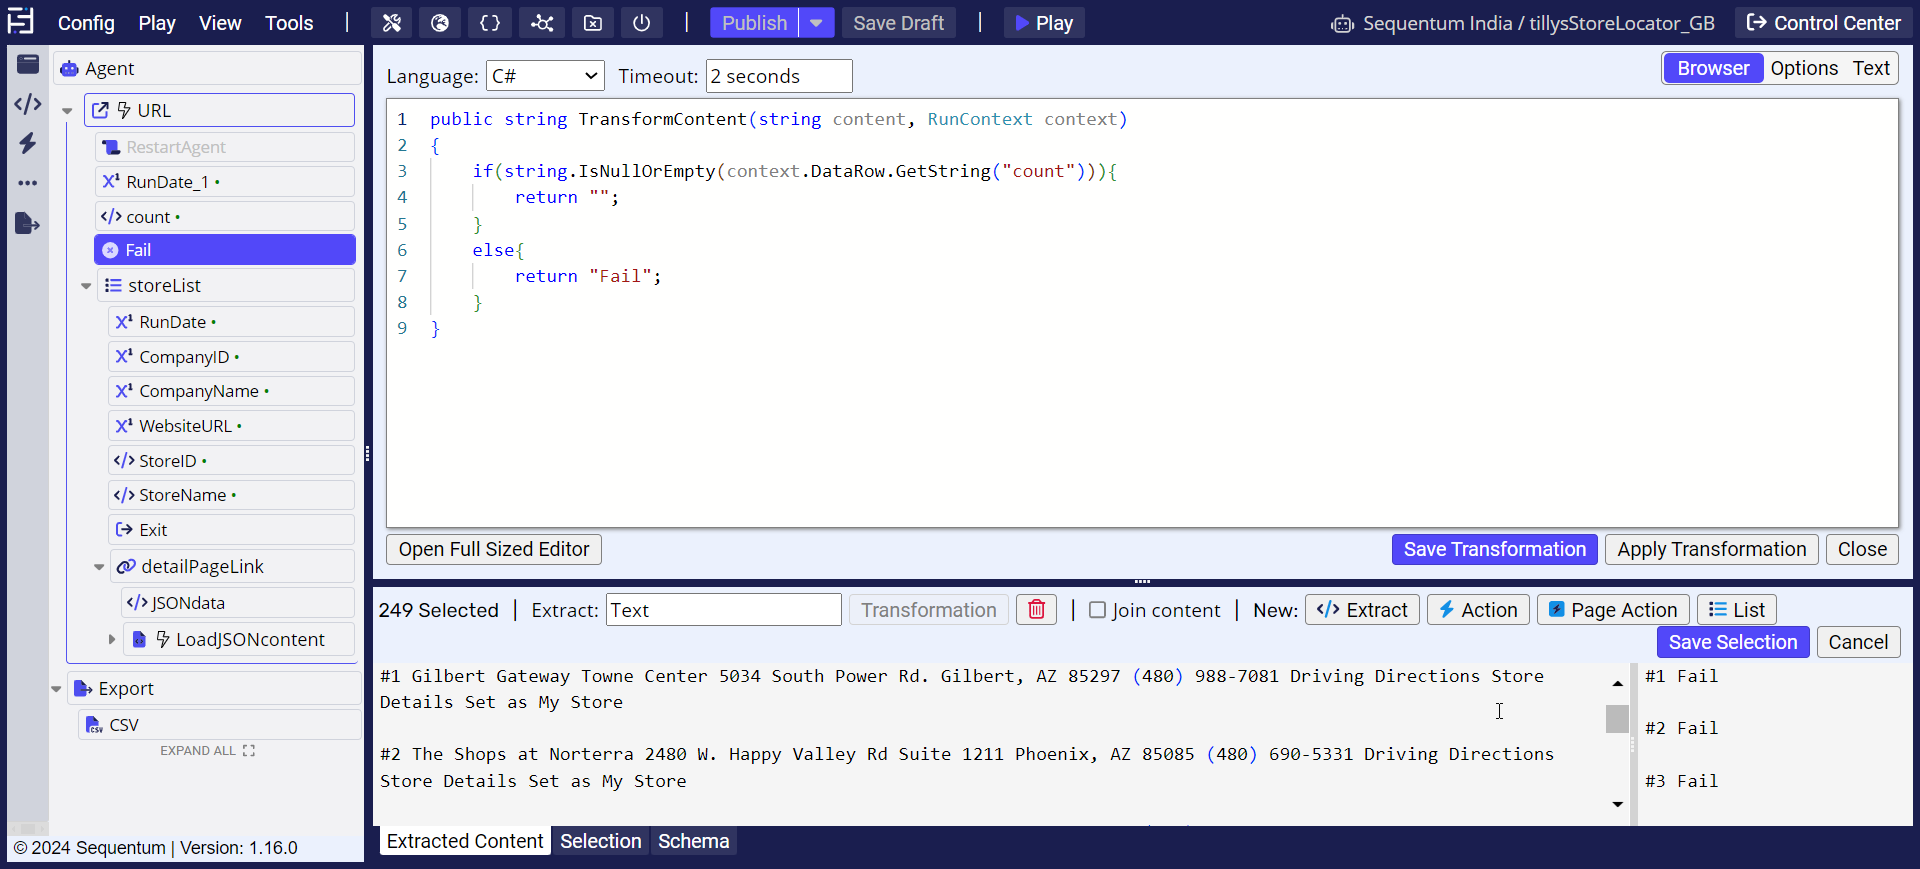This screenshot has height=869, width=1920.
Task: Click the three-dots more icon in sidebar
Action: pyautogui.click(x=28, y=183)
